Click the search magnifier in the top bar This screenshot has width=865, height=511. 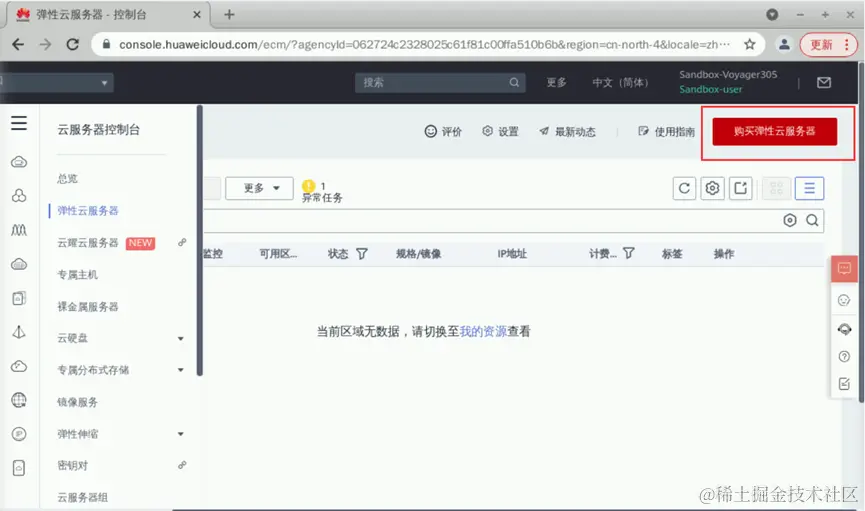[x=514, y=82]
